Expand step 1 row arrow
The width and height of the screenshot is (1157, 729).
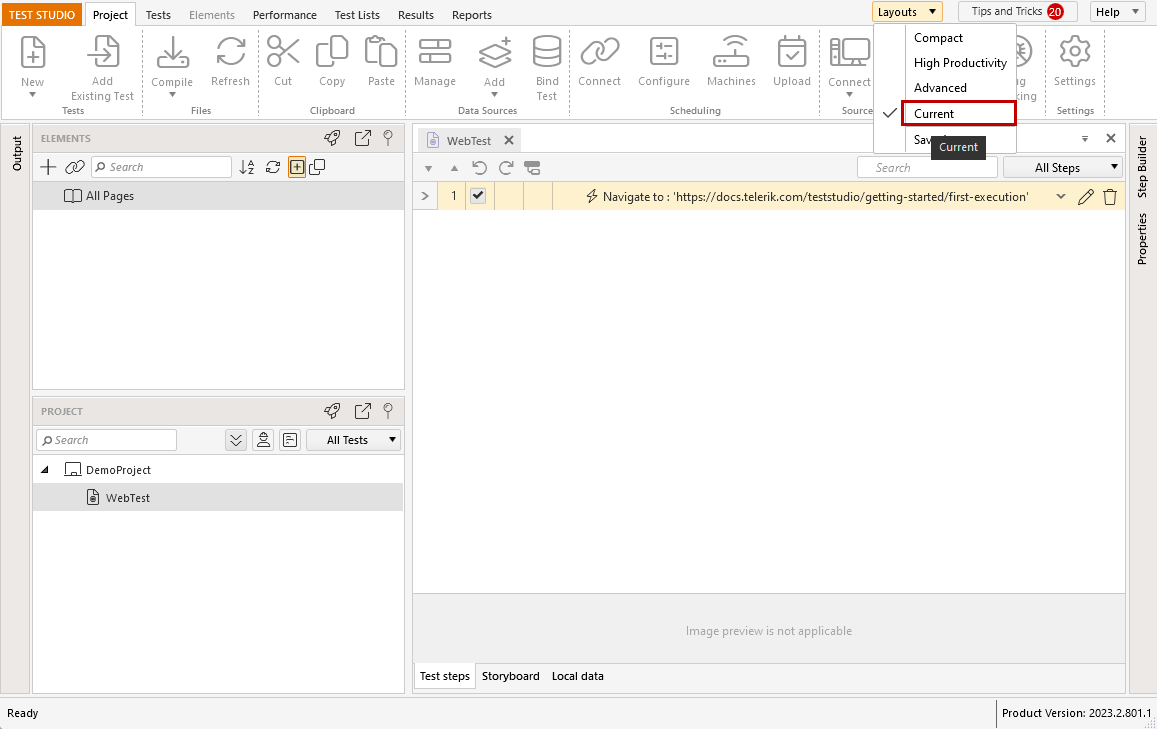coord(425,196)
